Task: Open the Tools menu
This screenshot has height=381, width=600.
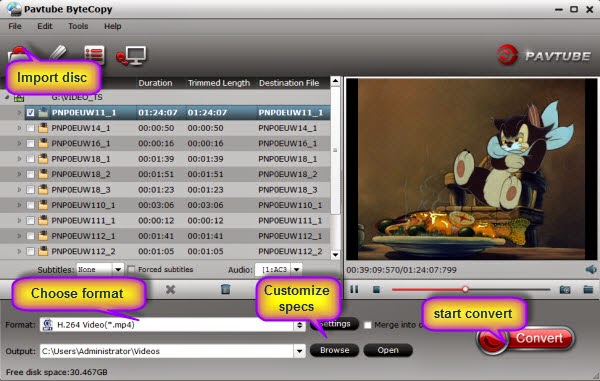Action: coord(78,26)
